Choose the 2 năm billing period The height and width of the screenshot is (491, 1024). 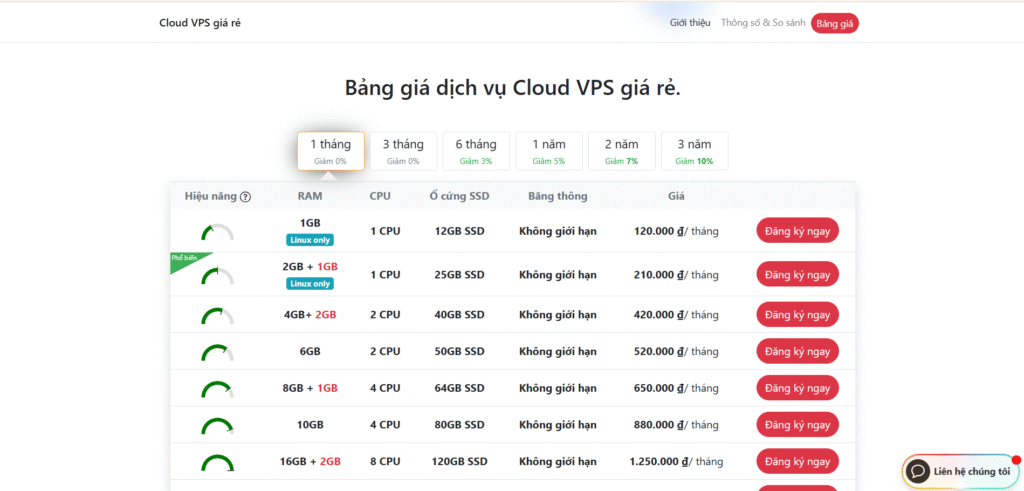(621, 151)
